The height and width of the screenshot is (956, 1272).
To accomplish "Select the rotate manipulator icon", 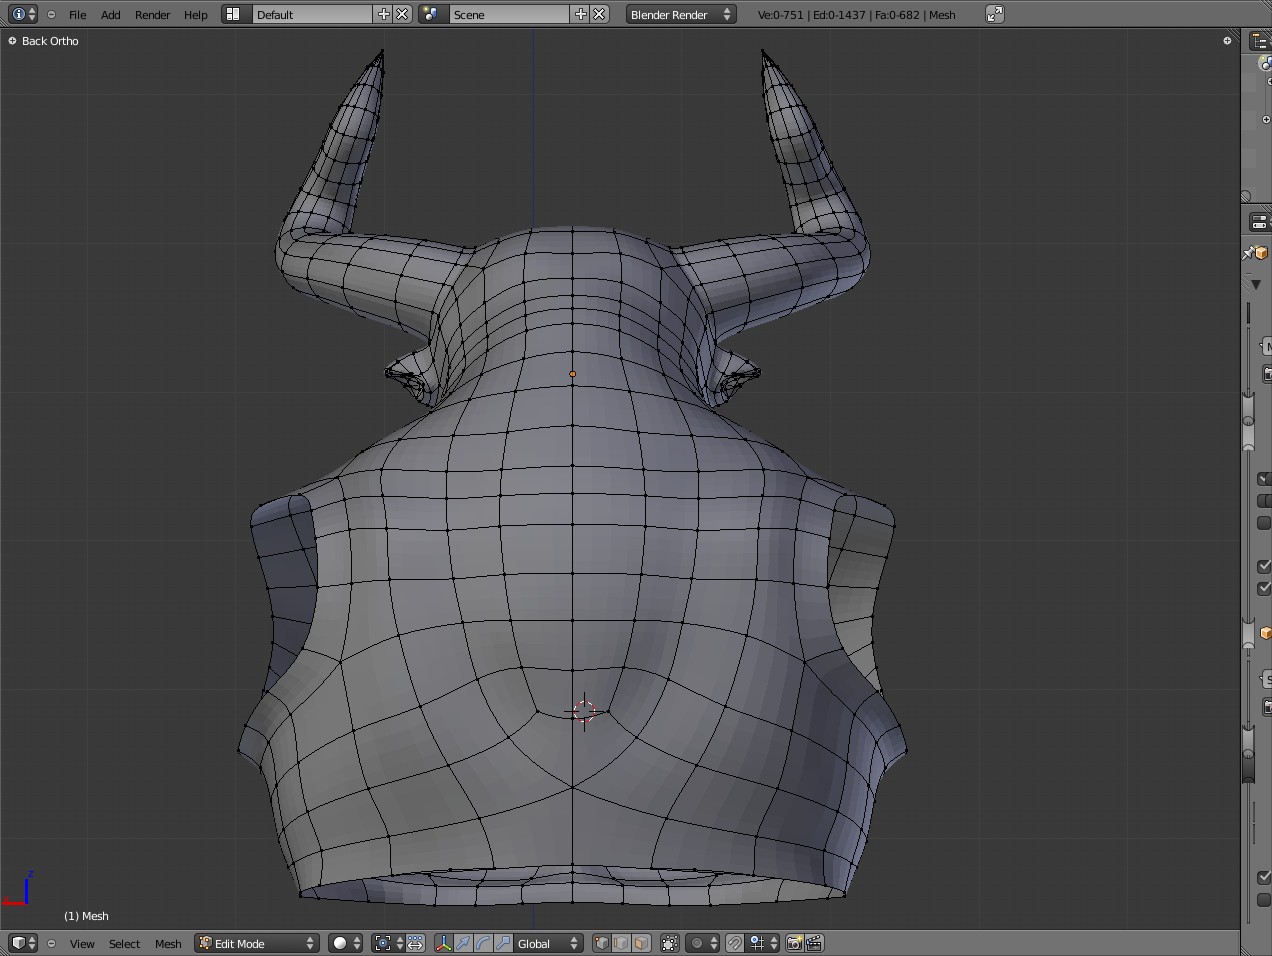I will coord(483,943).
